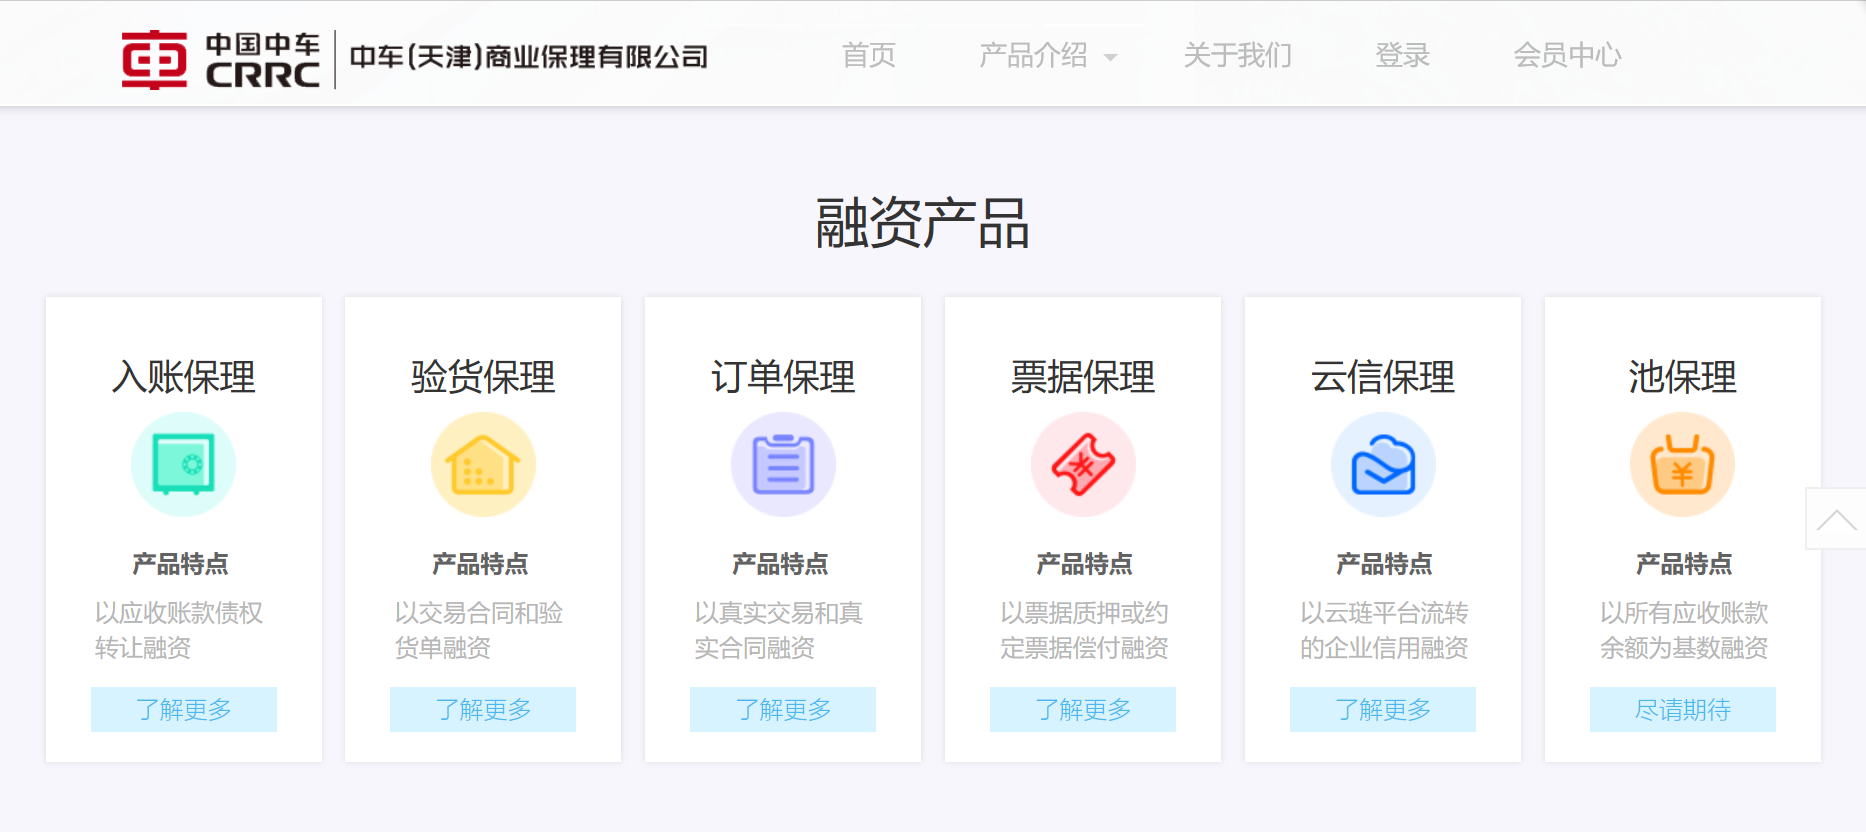Expand the 产品介绍 dropdown arrow
This screenshot has height=832, width=1866.
1110,58
